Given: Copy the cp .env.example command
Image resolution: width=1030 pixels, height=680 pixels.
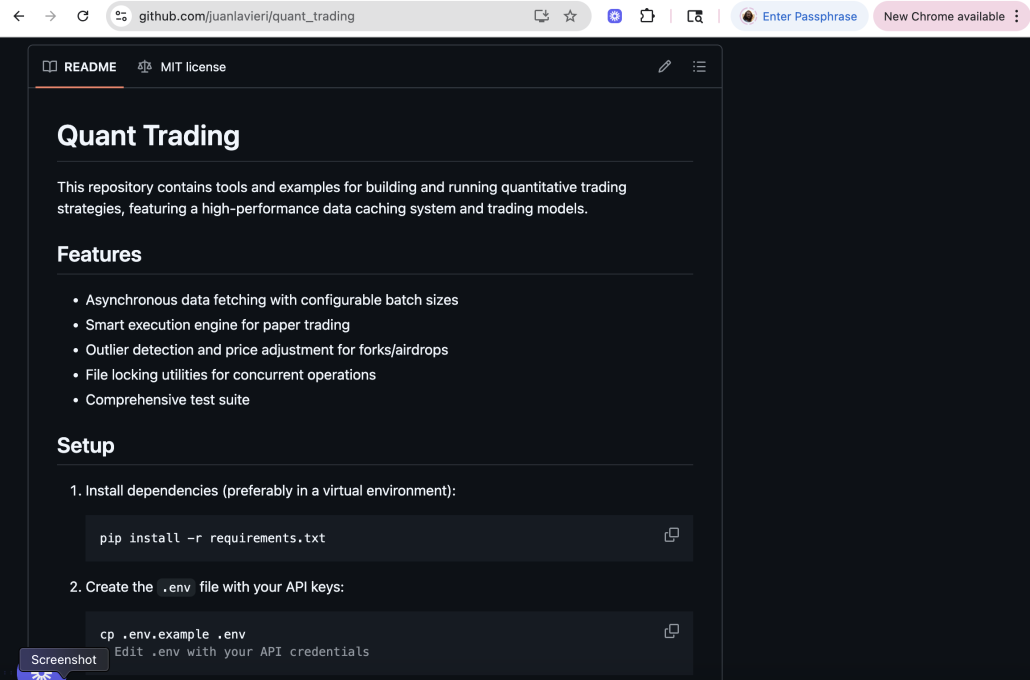Looking at the screenshot, I should click(671, 631).
